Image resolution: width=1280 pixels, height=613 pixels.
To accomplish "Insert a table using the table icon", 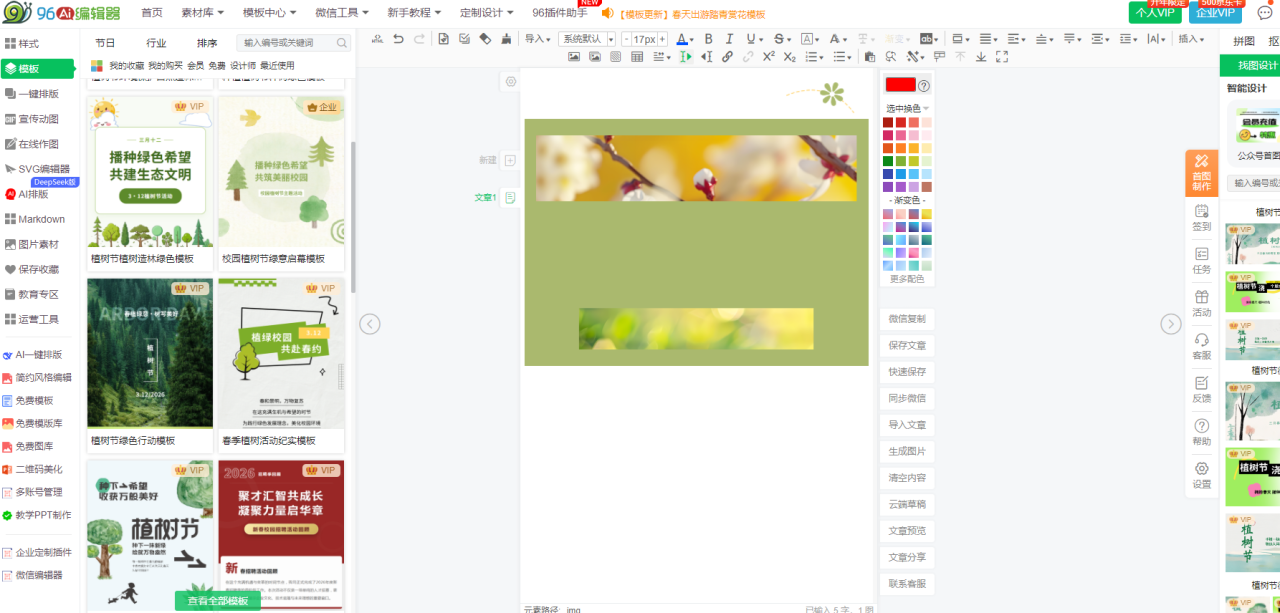I will point(637,57).
